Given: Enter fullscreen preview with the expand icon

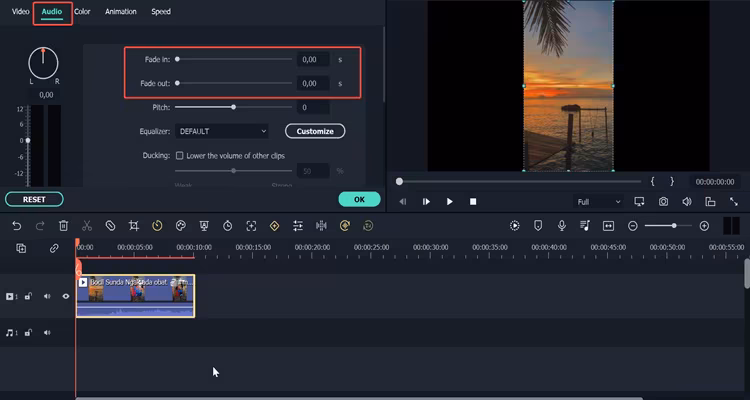Looking at the screenshot, I should [734, 202].
